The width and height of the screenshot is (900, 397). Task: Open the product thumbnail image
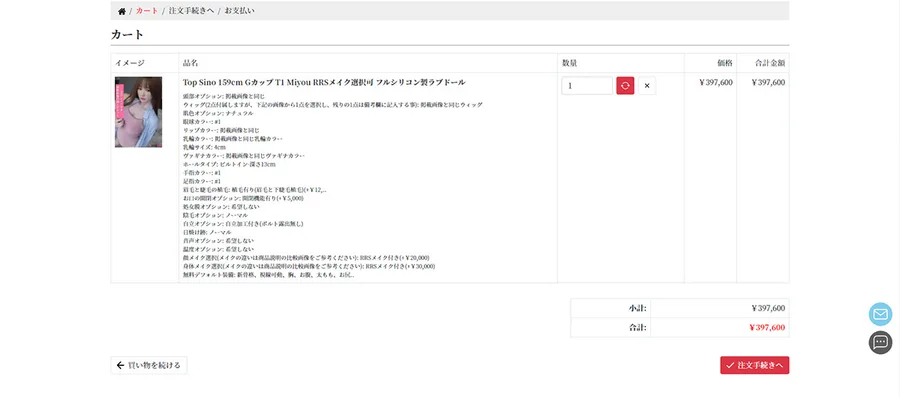click(138, 112)
